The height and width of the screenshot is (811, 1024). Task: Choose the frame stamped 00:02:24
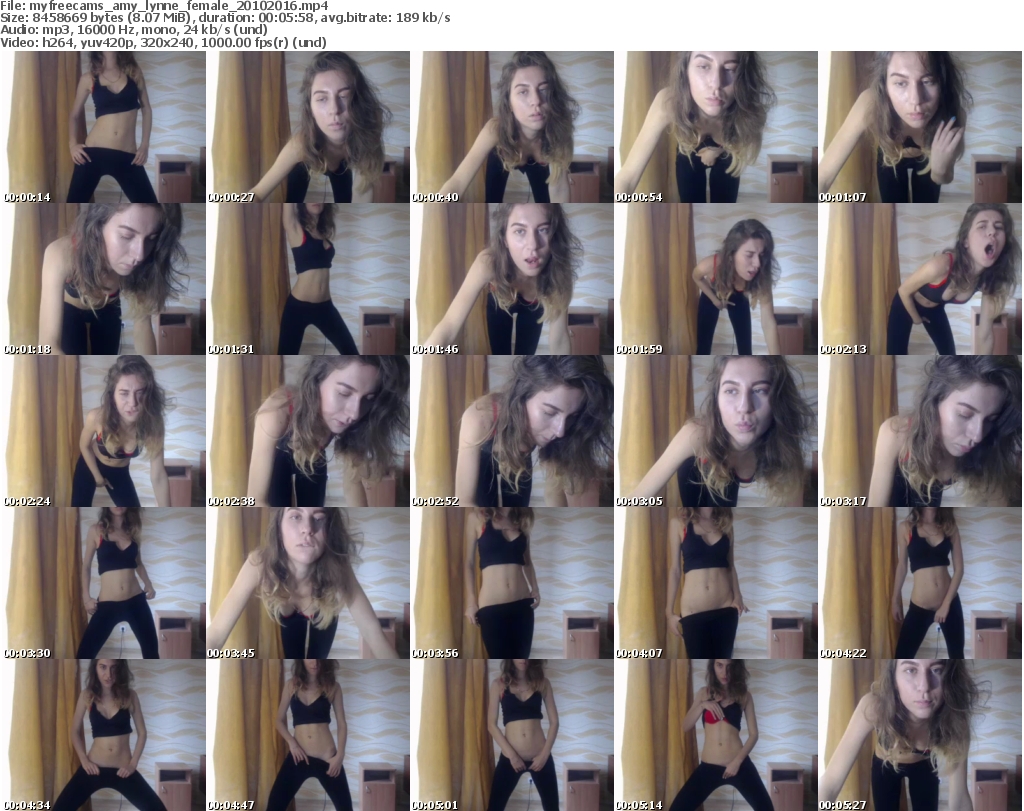(104, 431)
